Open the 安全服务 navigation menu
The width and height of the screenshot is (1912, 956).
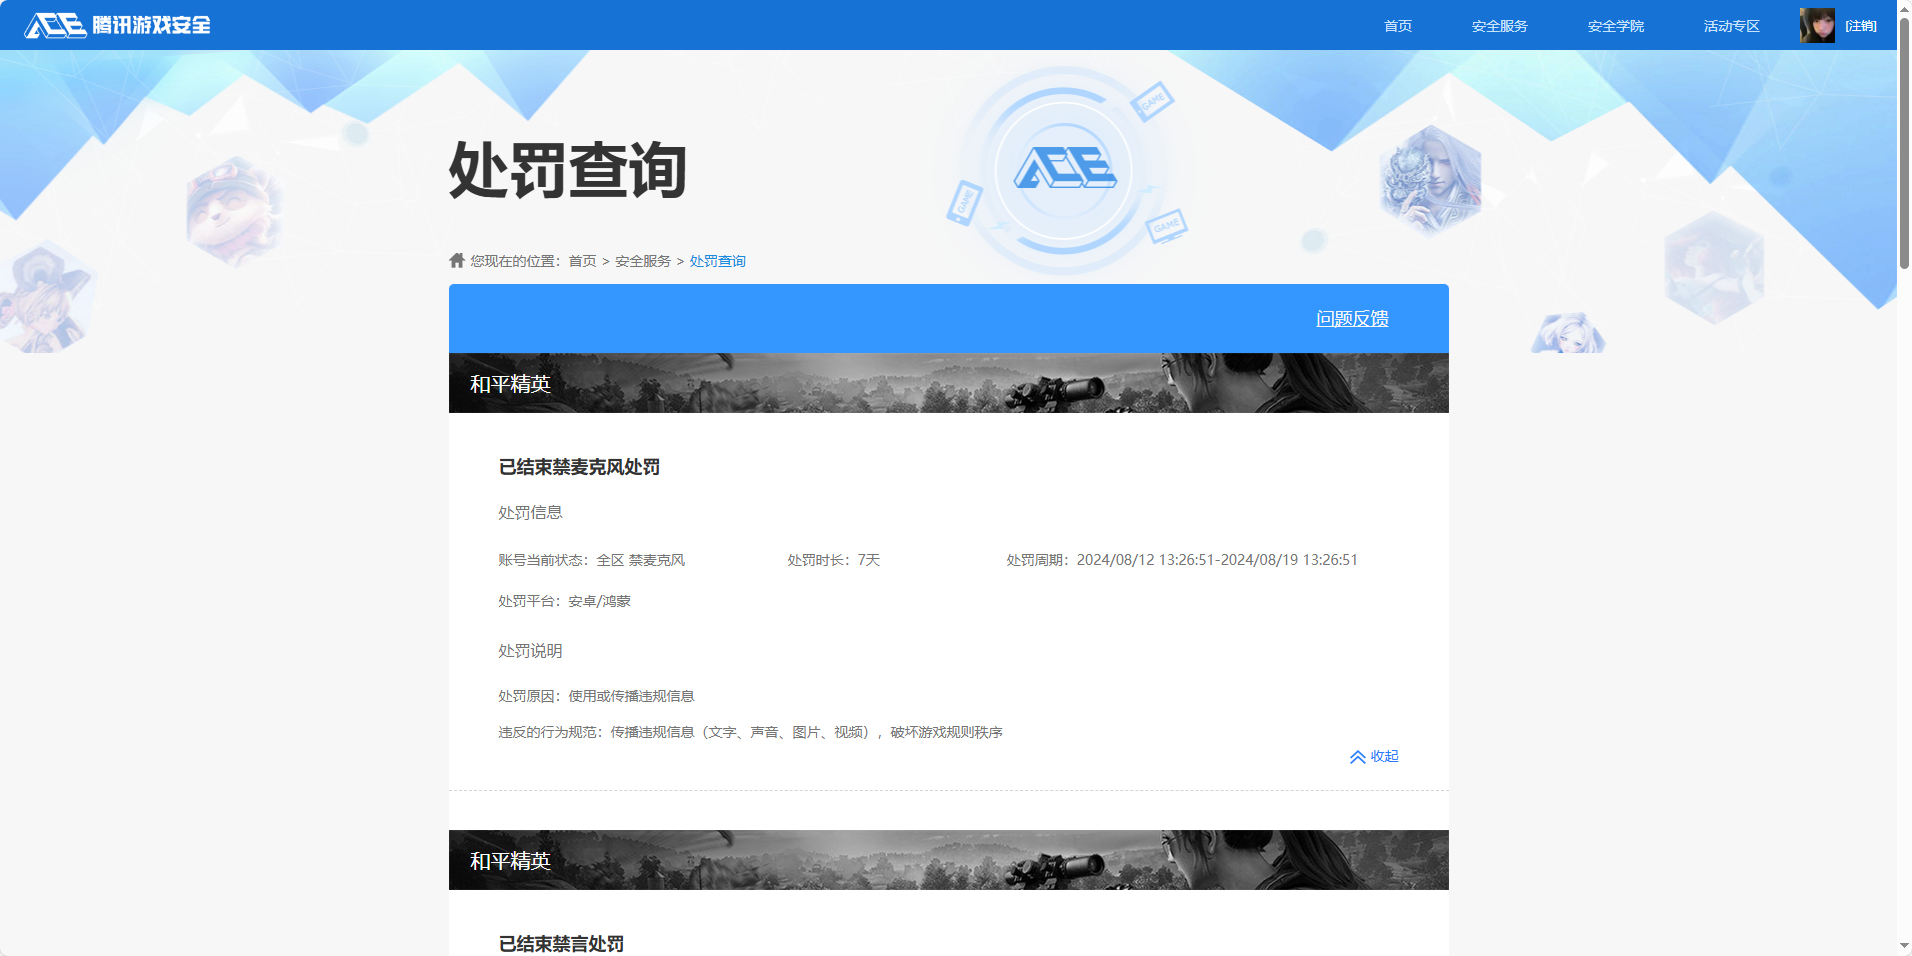(1499, 25)
